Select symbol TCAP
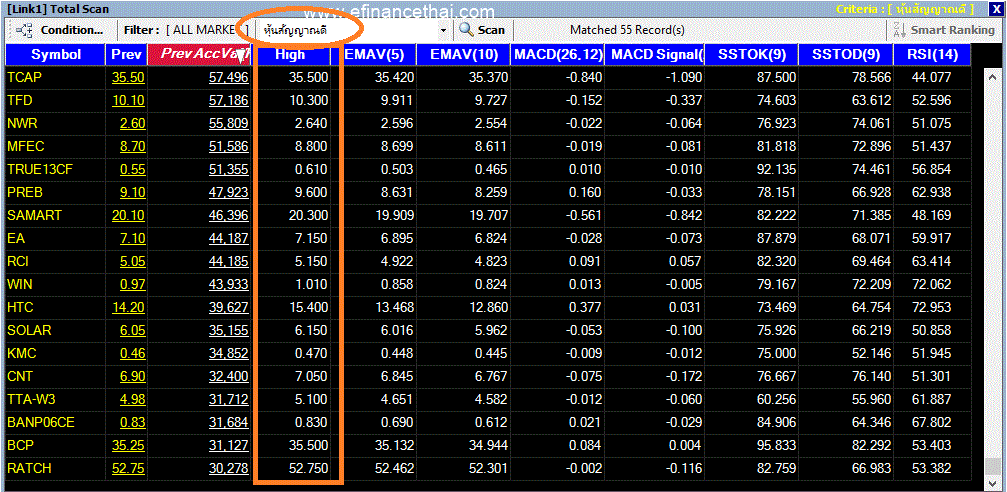This screenshot has width=1007, height=492. coord(26,78)
